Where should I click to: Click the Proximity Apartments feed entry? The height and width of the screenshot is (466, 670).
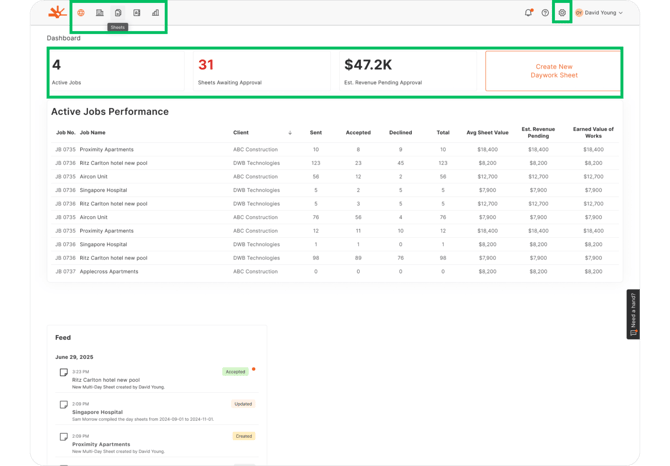pyautogui.click(x=101, y=444)
